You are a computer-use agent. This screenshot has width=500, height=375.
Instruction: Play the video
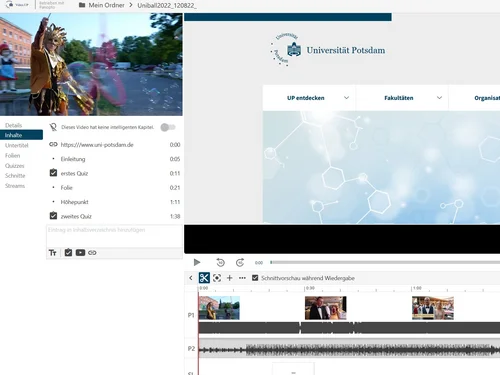197,262
